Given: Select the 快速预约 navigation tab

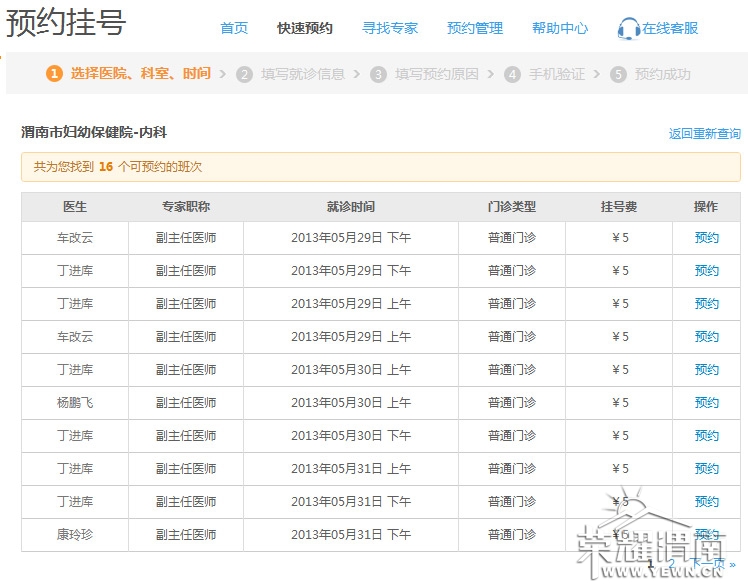Looking at the screenshot, I should tap(305, 28).
